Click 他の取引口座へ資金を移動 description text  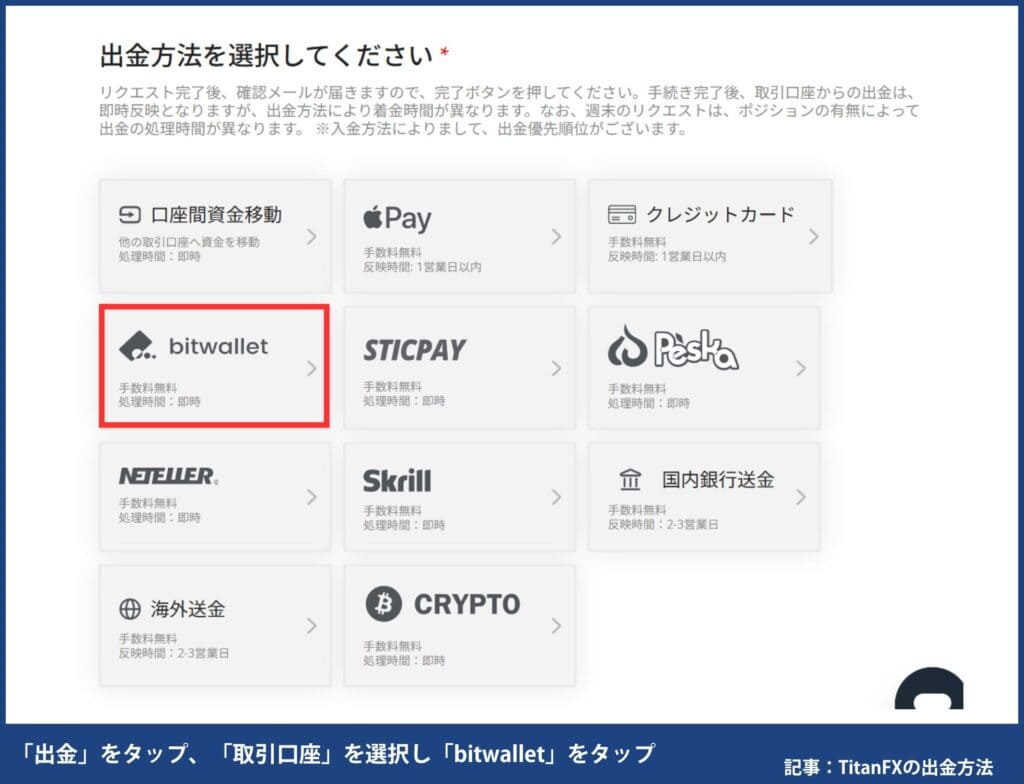point(189,242)
